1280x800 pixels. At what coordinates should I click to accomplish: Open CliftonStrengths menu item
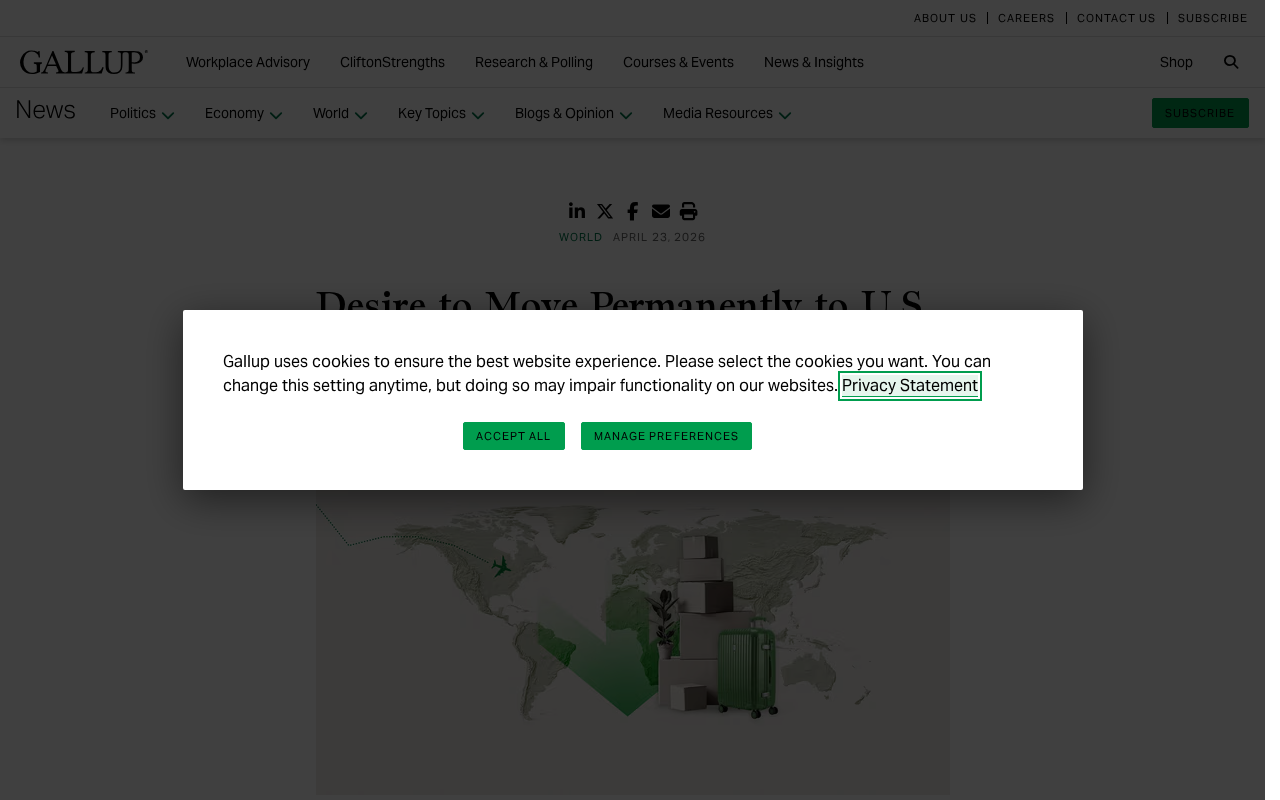coord(392,62)
